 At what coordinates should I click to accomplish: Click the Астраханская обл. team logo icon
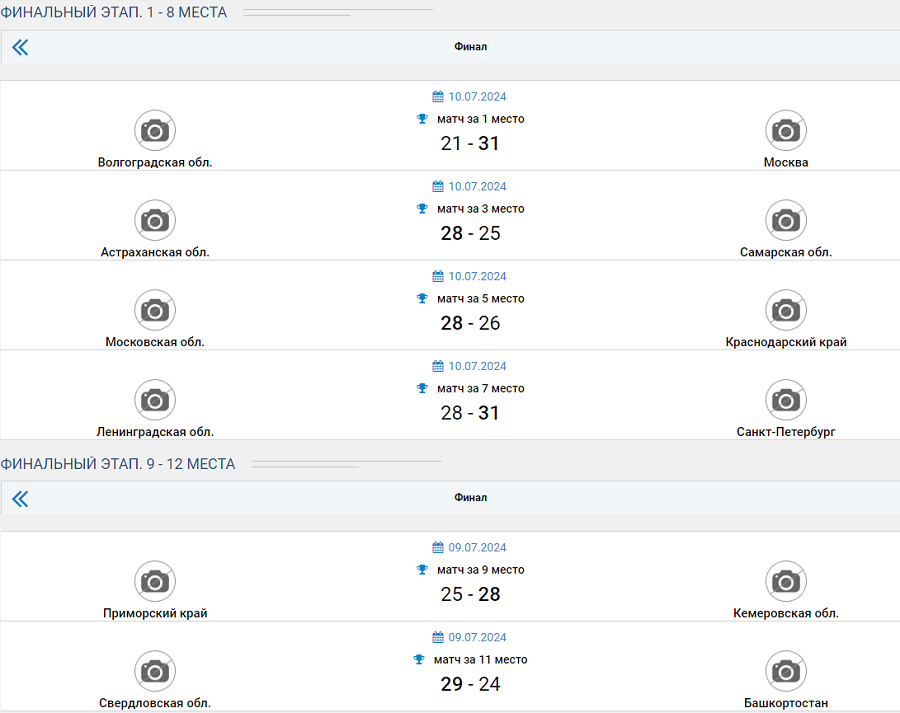coord(155,220)
